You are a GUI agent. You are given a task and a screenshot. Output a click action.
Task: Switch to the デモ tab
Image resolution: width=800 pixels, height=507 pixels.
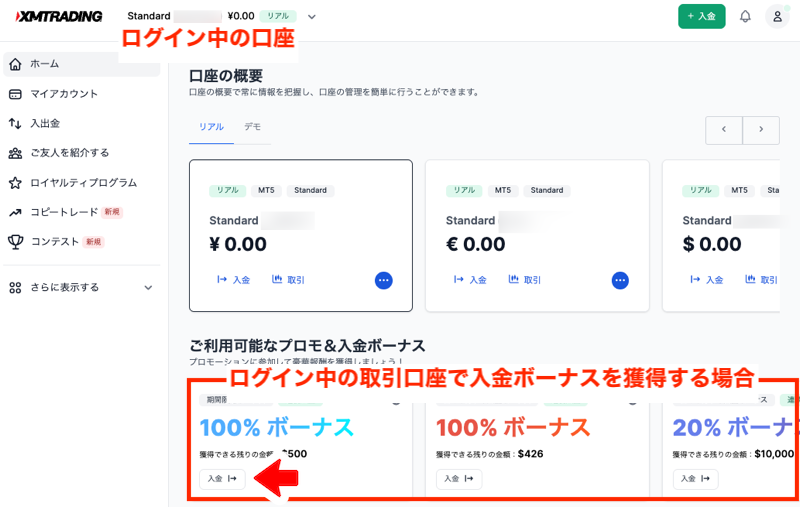pyautogui.click(x=252, y=126)
